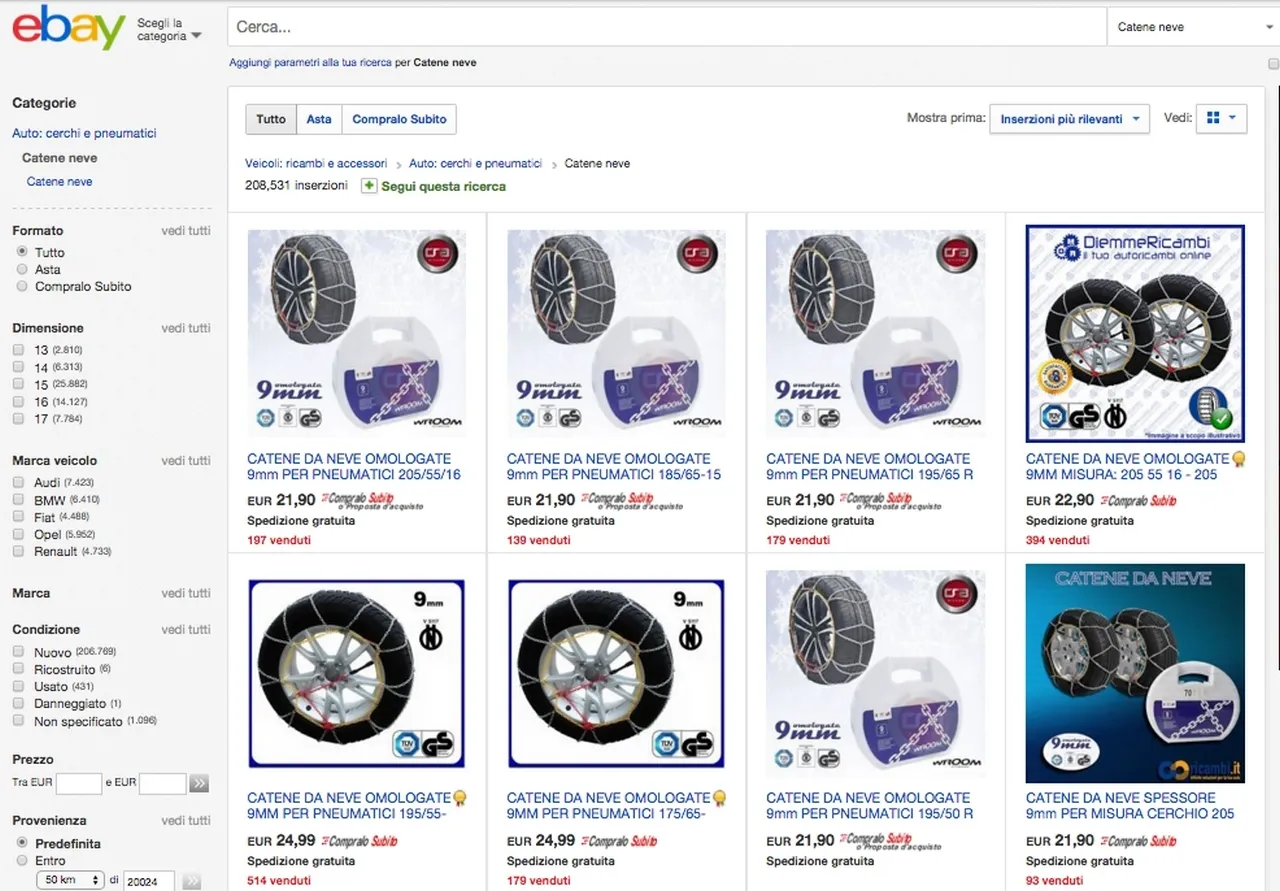The height and width of the screenshot is (891, 1280).
Task: Open the DiemmeRicambi snow chains thumbnail
Action: [1135, 333]
